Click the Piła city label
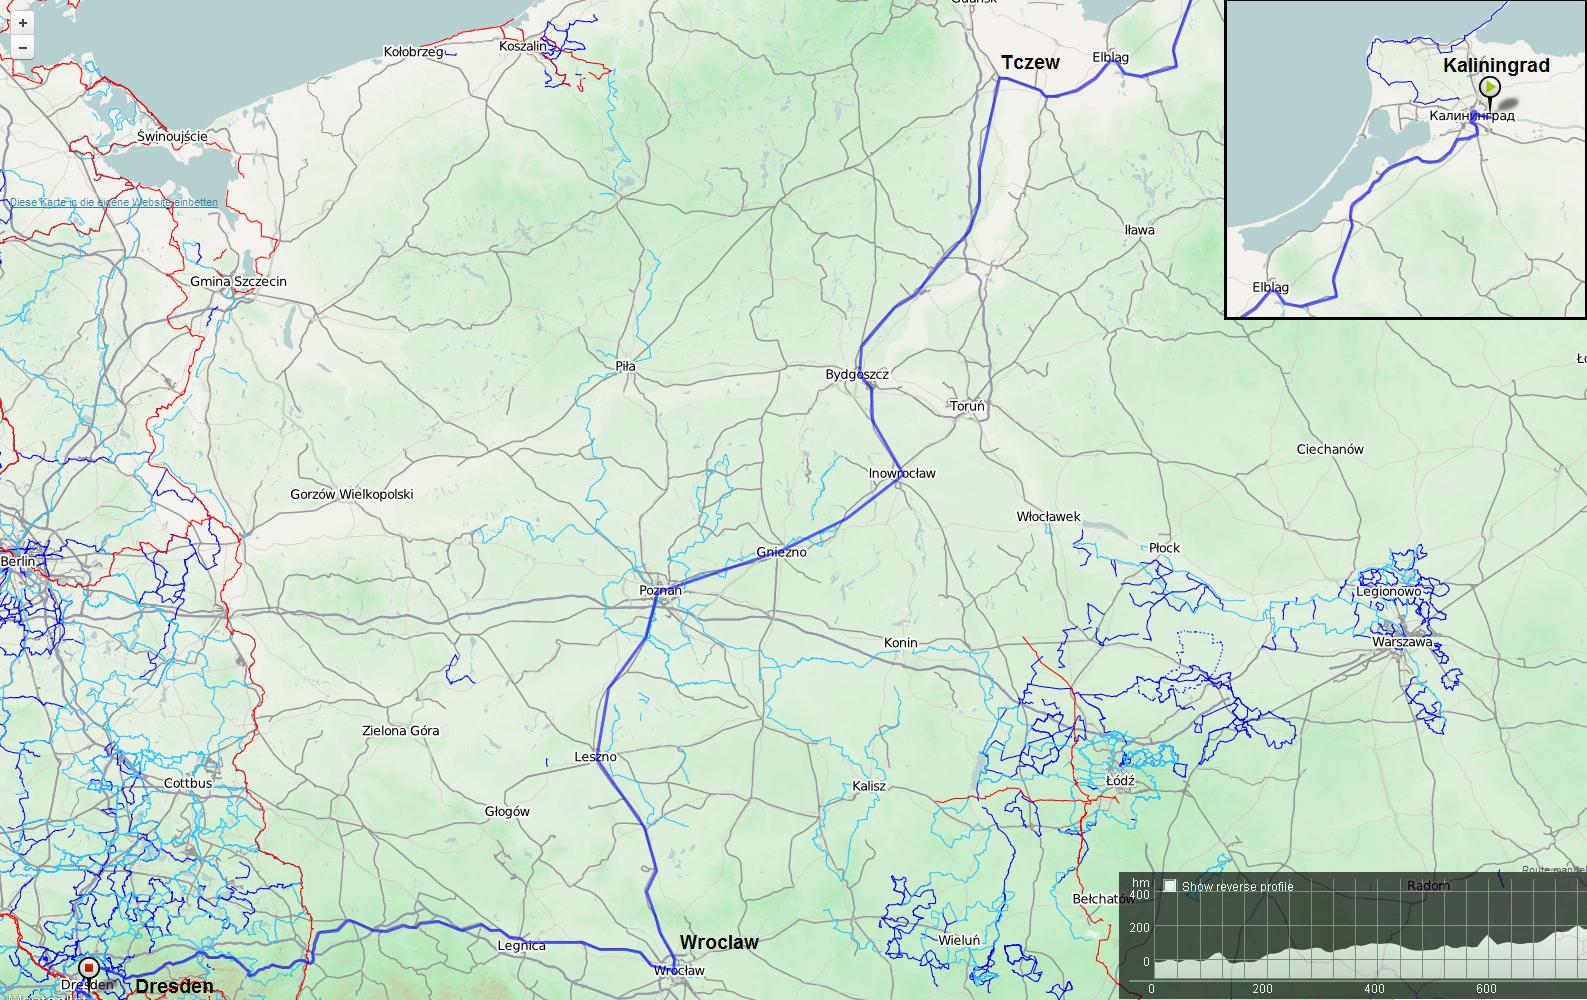1587x1000 pixels. click(x=625, y=367)
